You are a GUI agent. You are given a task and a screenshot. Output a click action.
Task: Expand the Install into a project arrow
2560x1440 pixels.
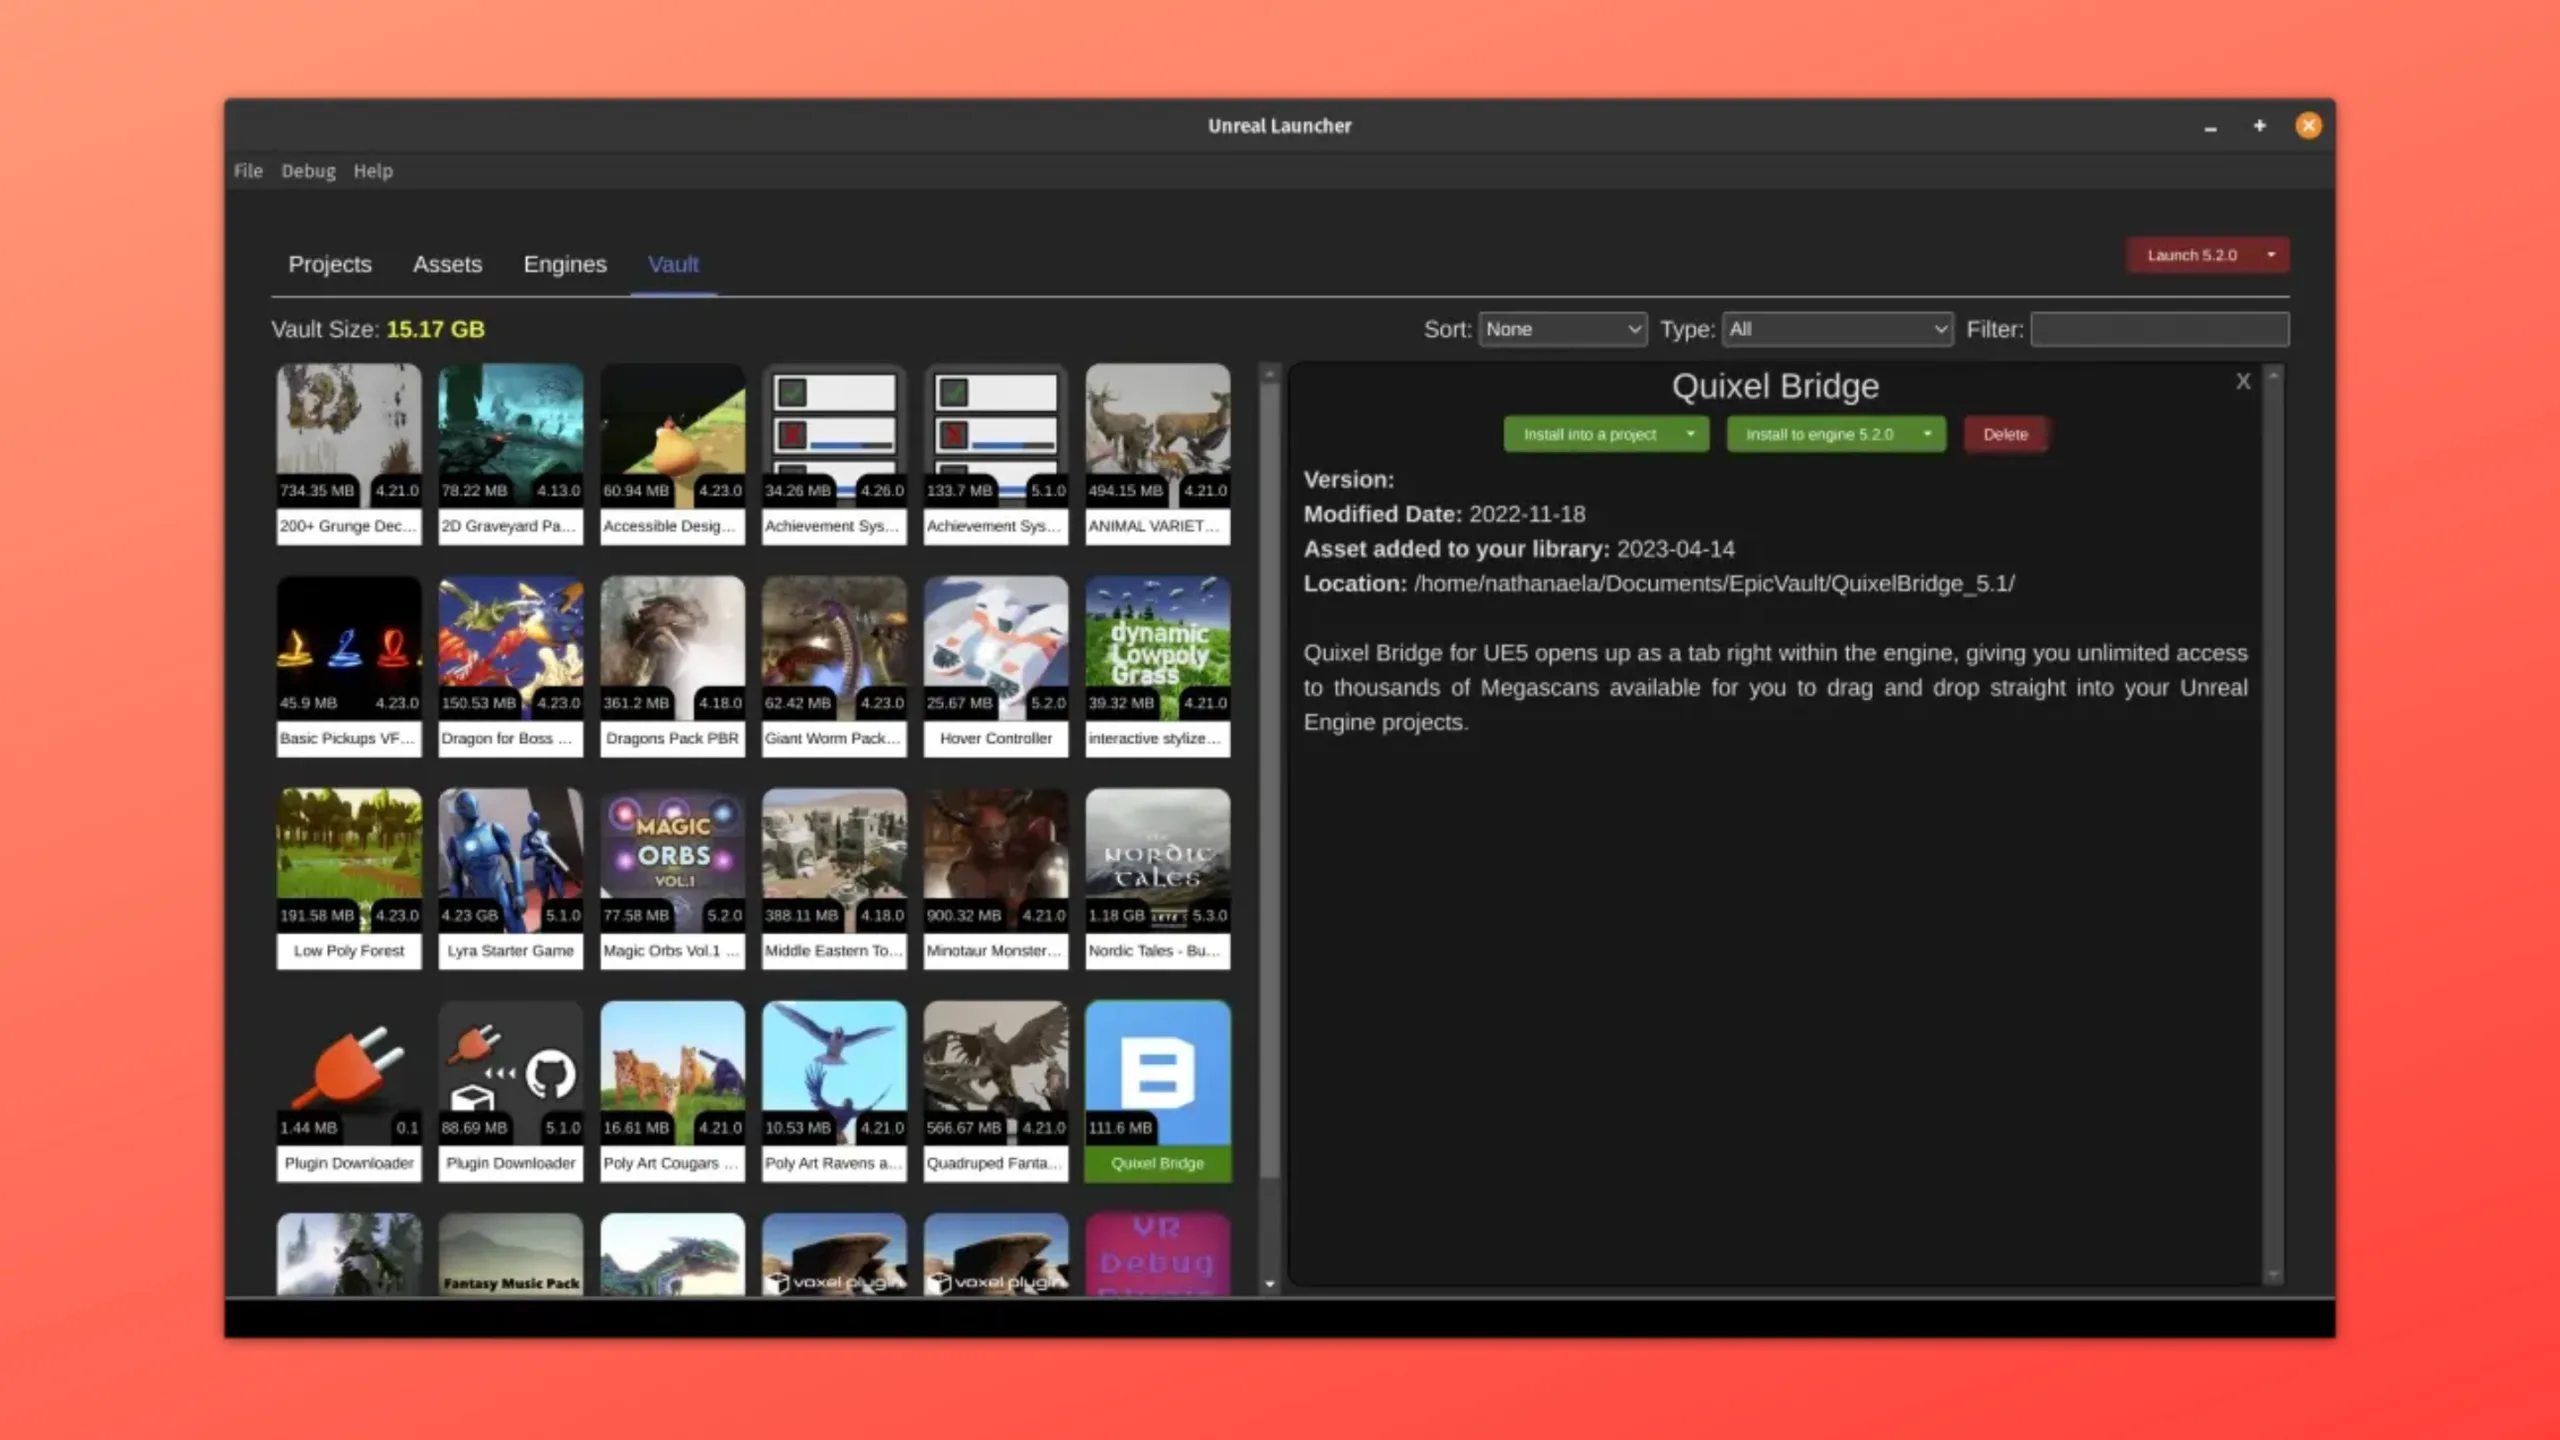[x=1691, y=435]
